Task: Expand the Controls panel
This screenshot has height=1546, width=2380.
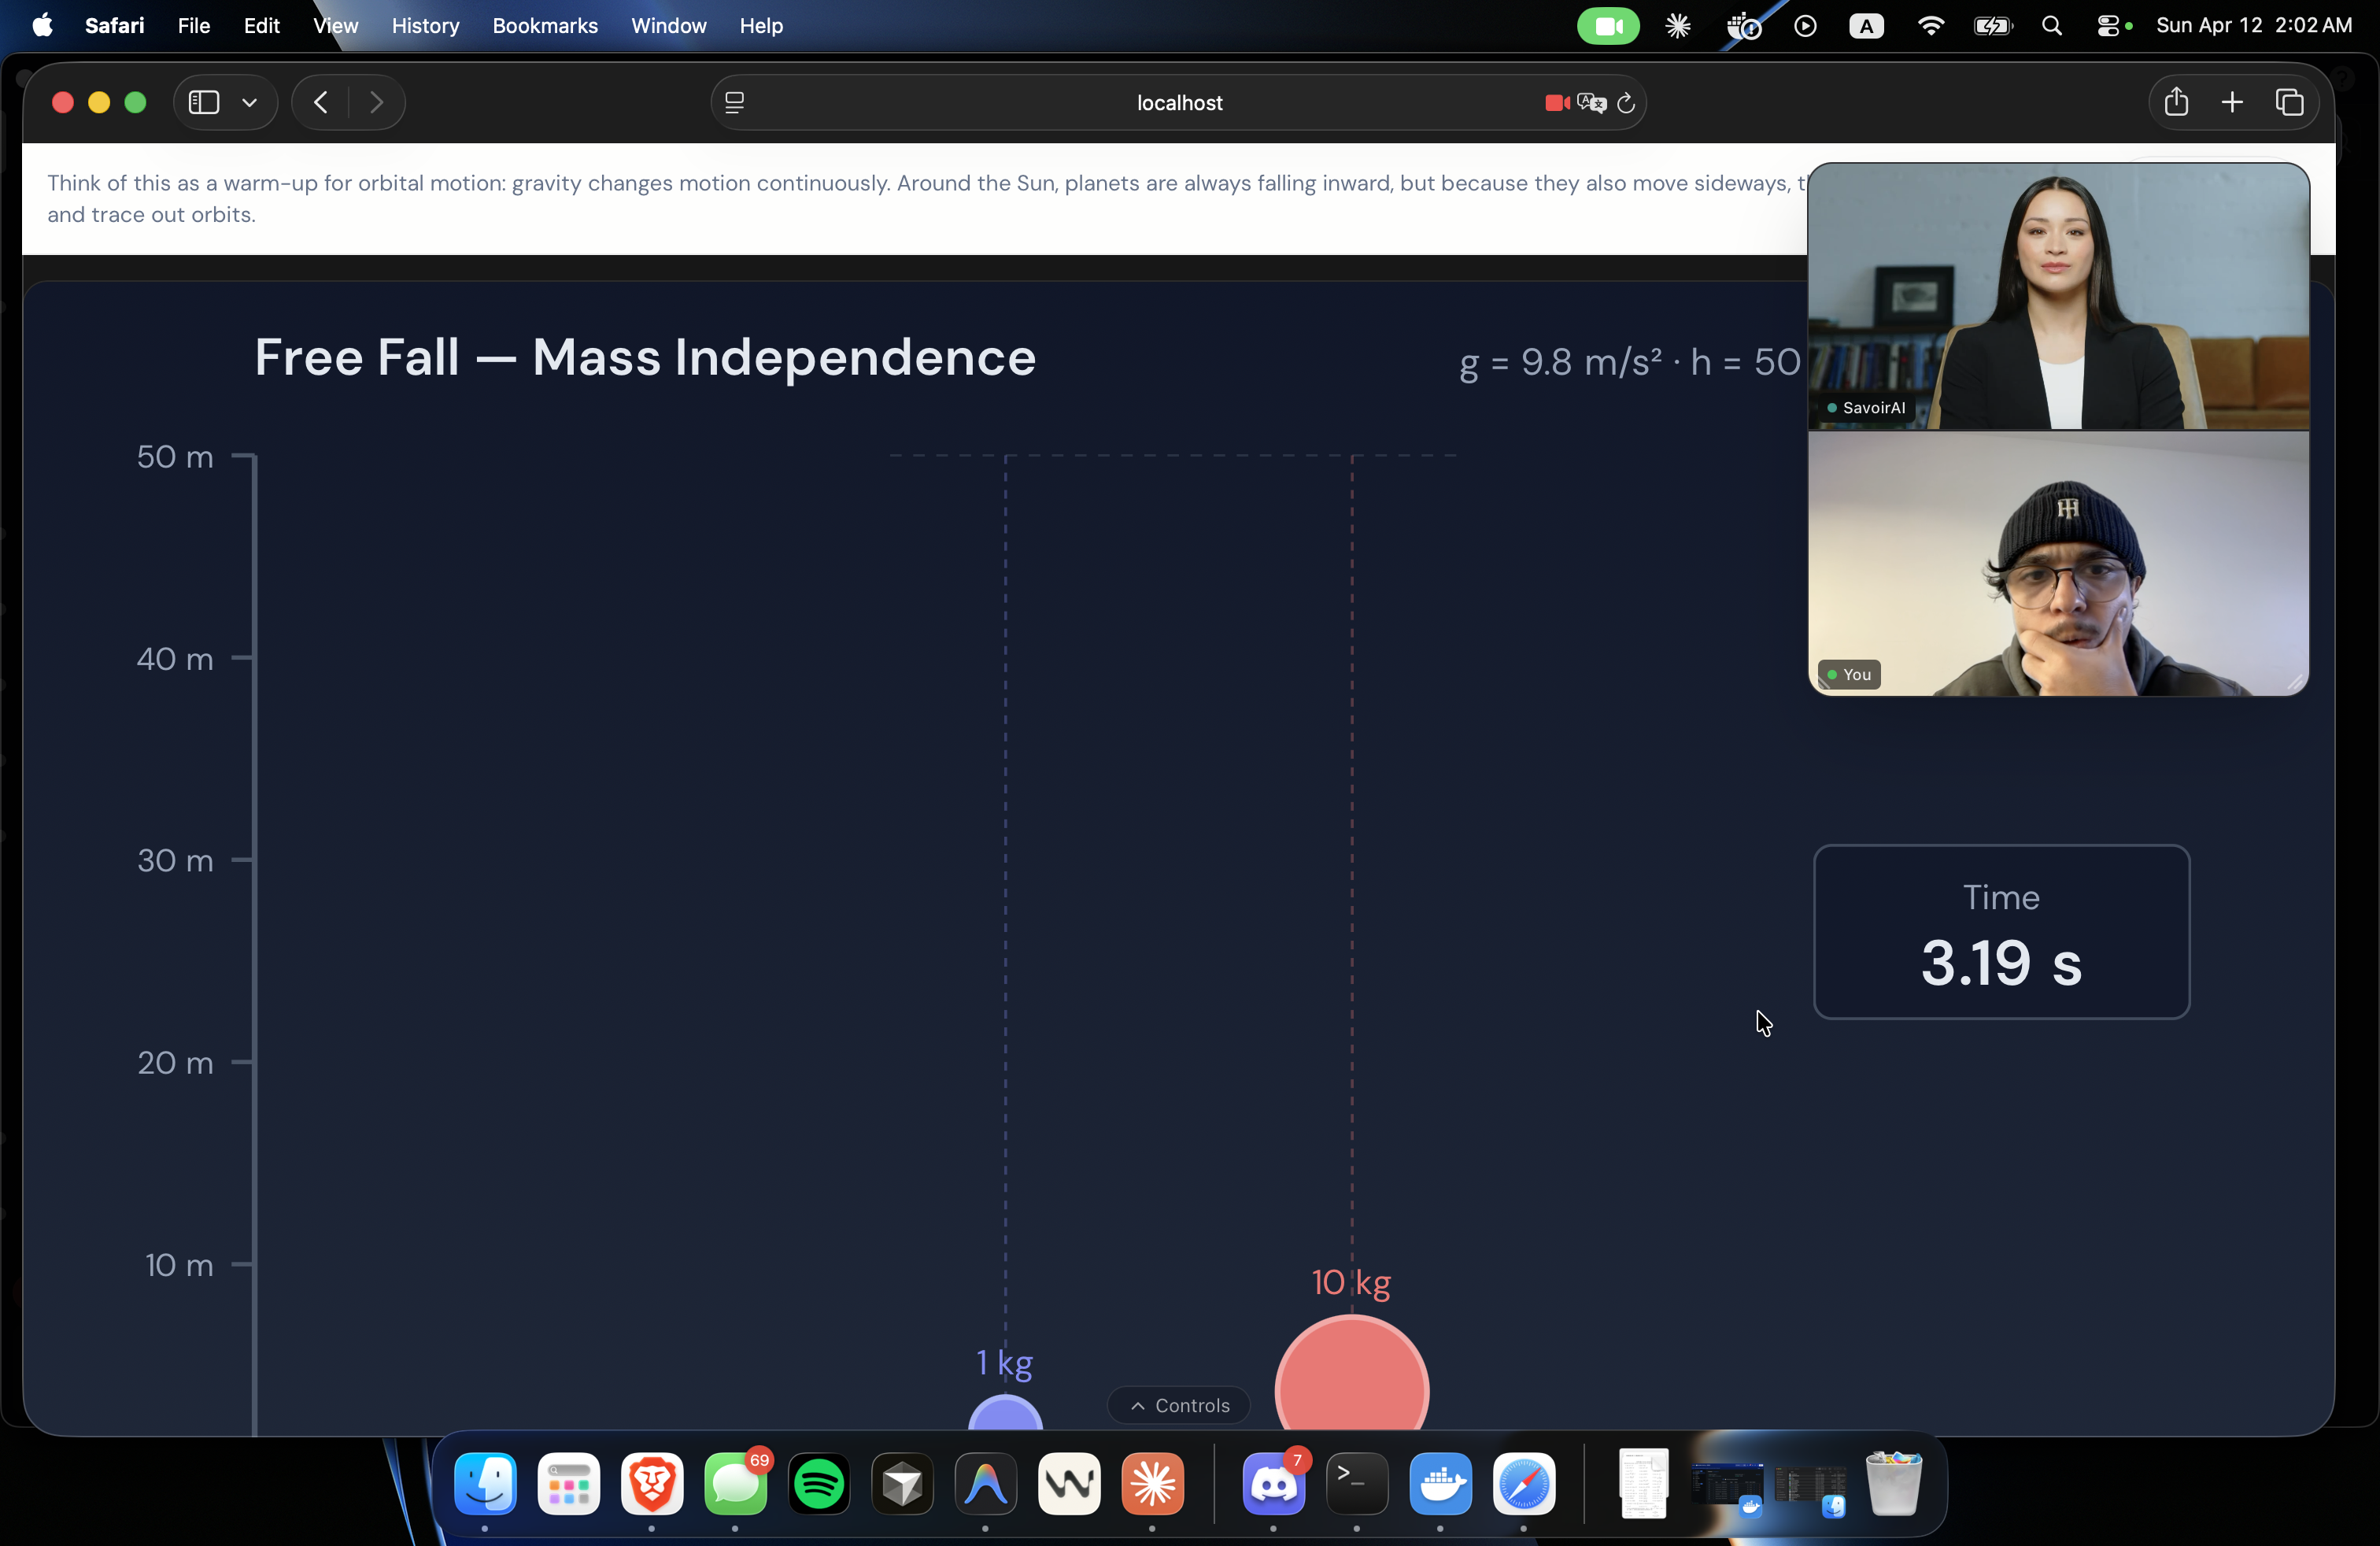Action: [1180, 1405]
